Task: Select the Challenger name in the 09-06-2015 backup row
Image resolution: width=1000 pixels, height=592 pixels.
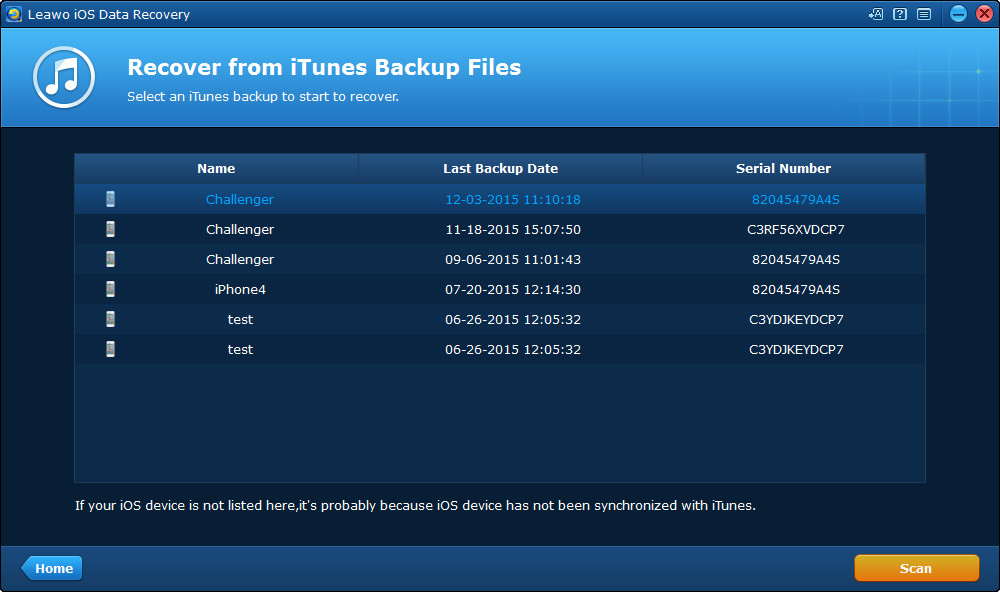Action: click(x=240, y=259)
